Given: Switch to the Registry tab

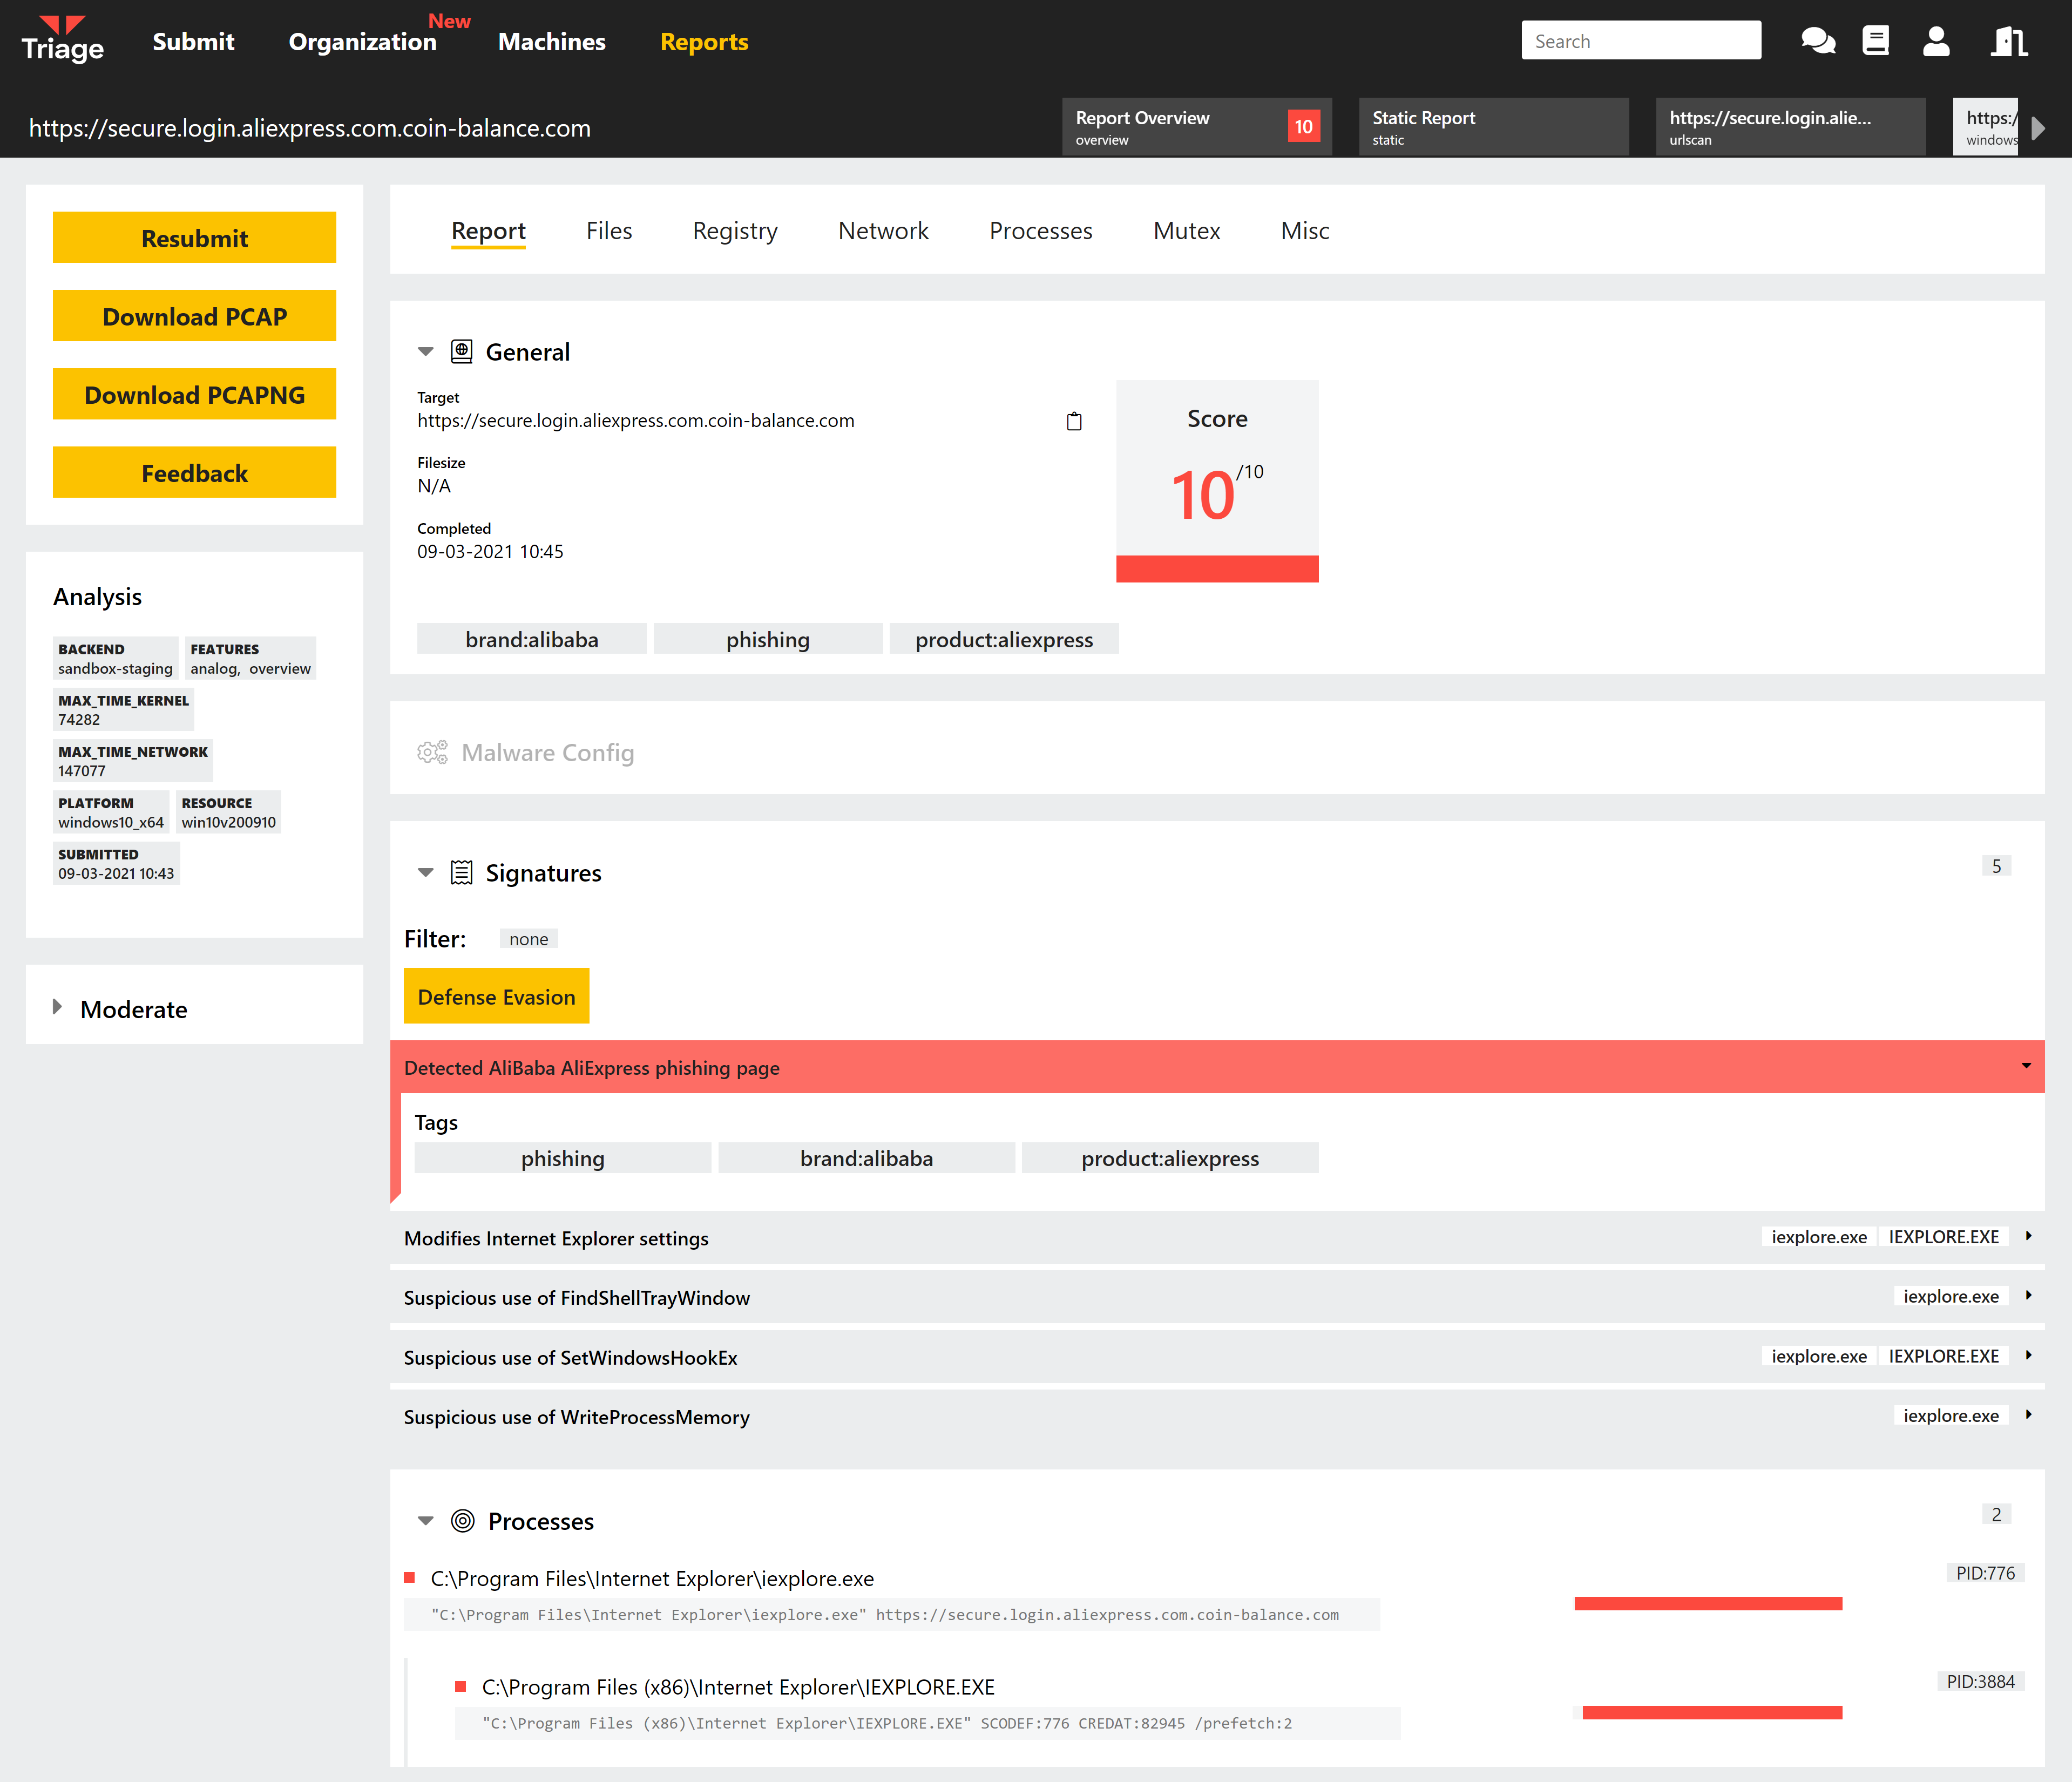Looking at the screenshot, I should (735, 231).
